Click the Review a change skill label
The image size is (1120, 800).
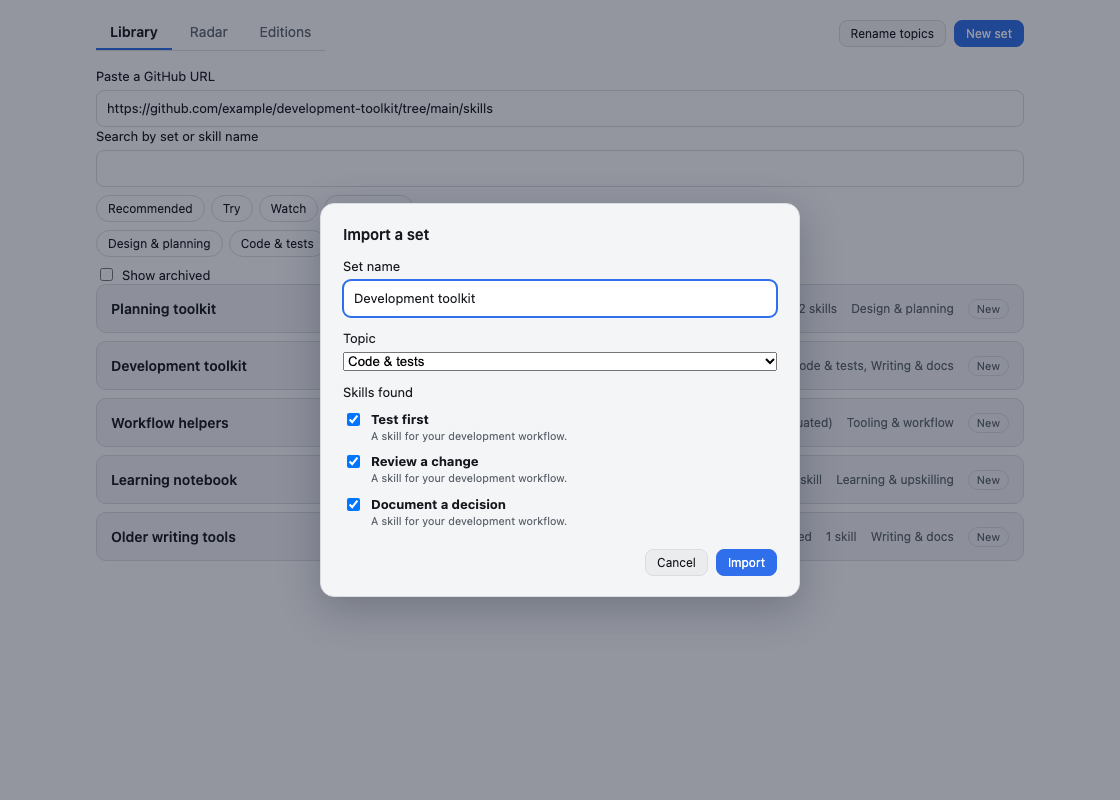click(x=424, y=461)
